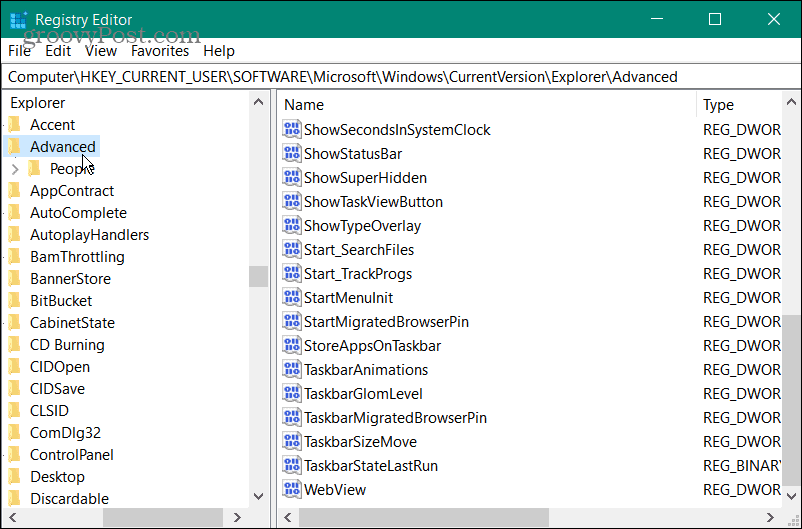Expand the People subkey chevron

tap(15, 169)
